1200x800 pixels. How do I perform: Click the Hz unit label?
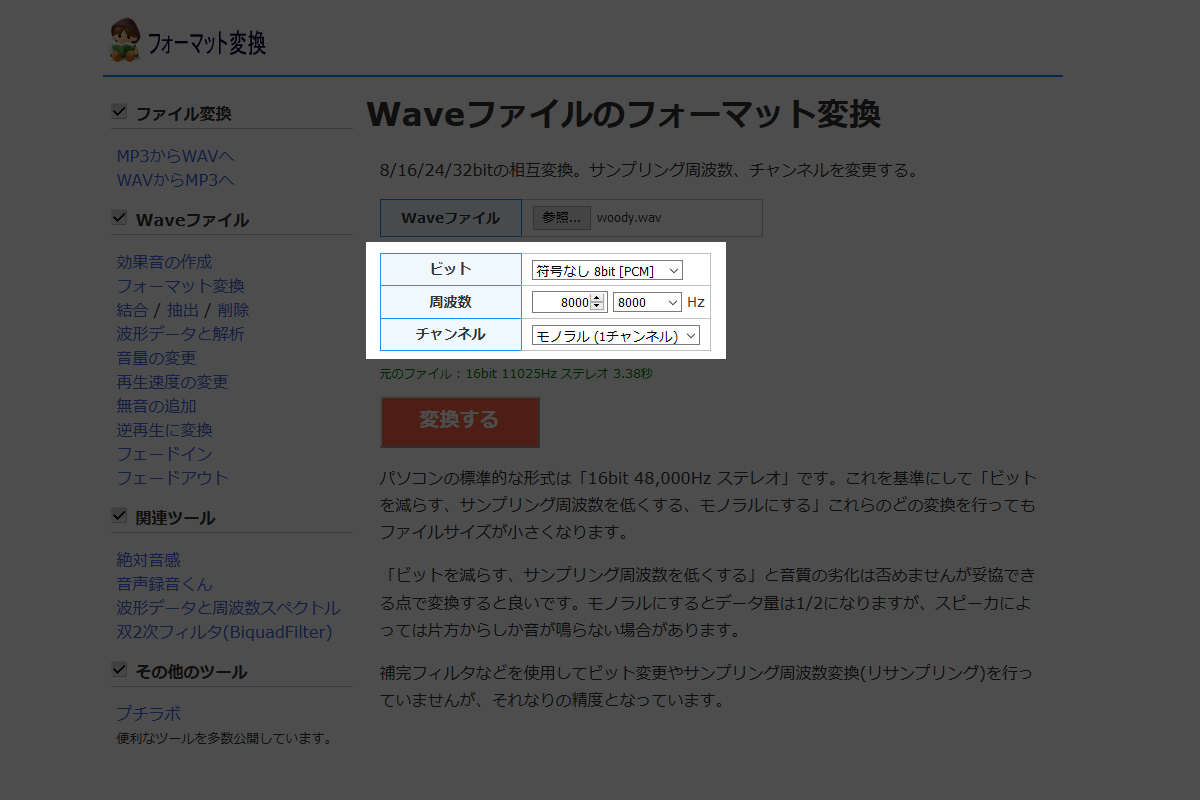coord(696,302)
